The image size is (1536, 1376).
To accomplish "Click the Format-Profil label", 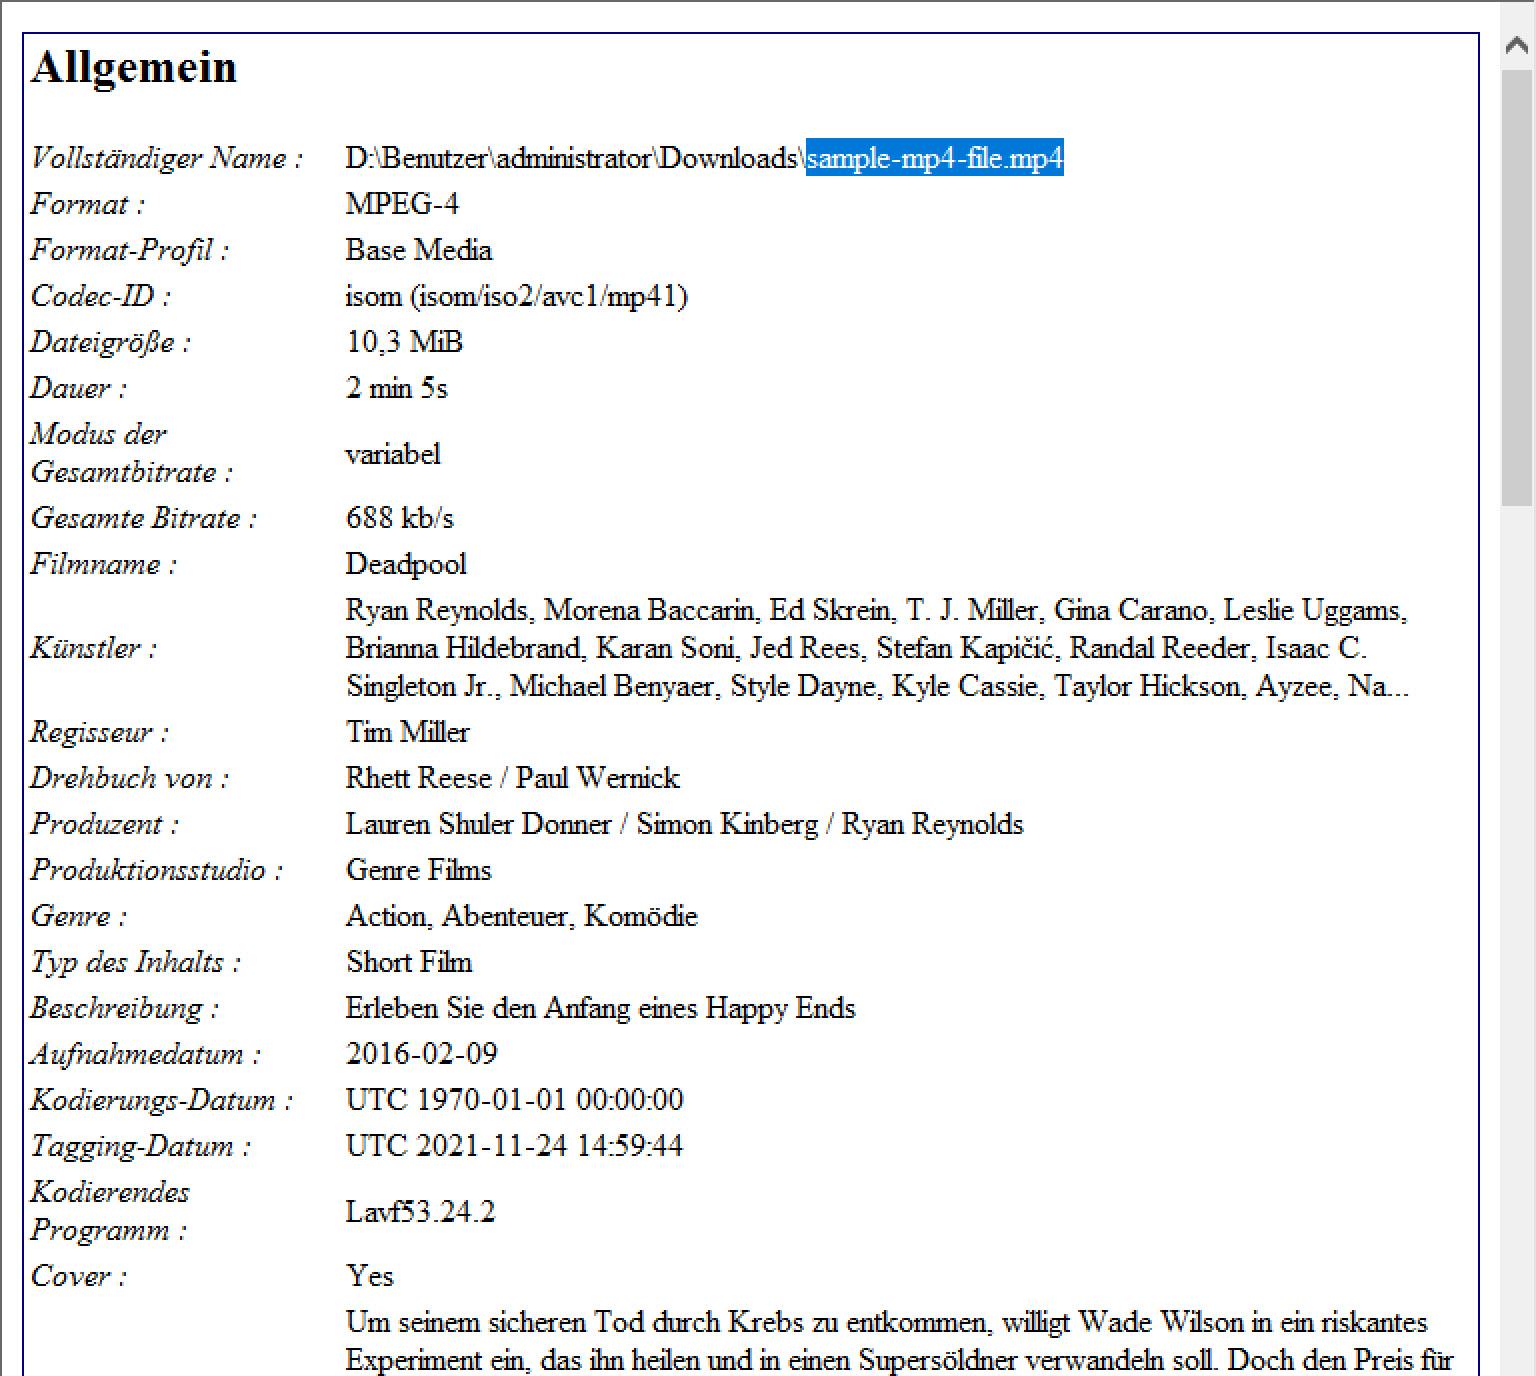I will [130, 250].
